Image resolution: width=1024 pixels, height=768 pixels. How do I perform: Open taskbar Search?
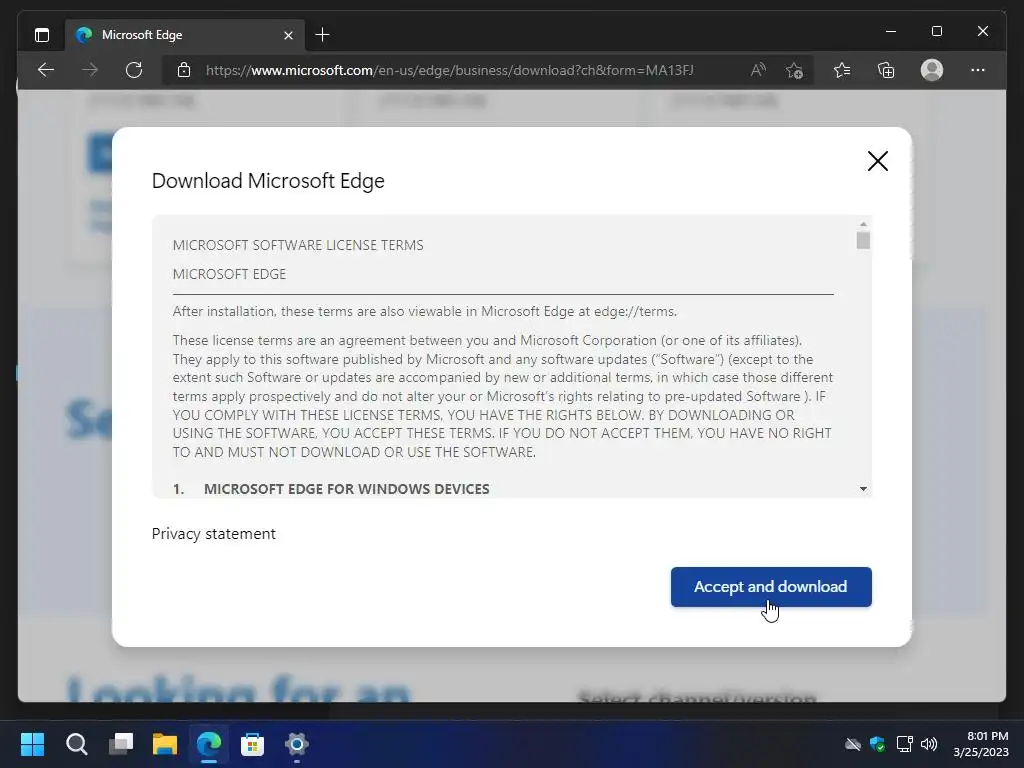coord(76,744)
